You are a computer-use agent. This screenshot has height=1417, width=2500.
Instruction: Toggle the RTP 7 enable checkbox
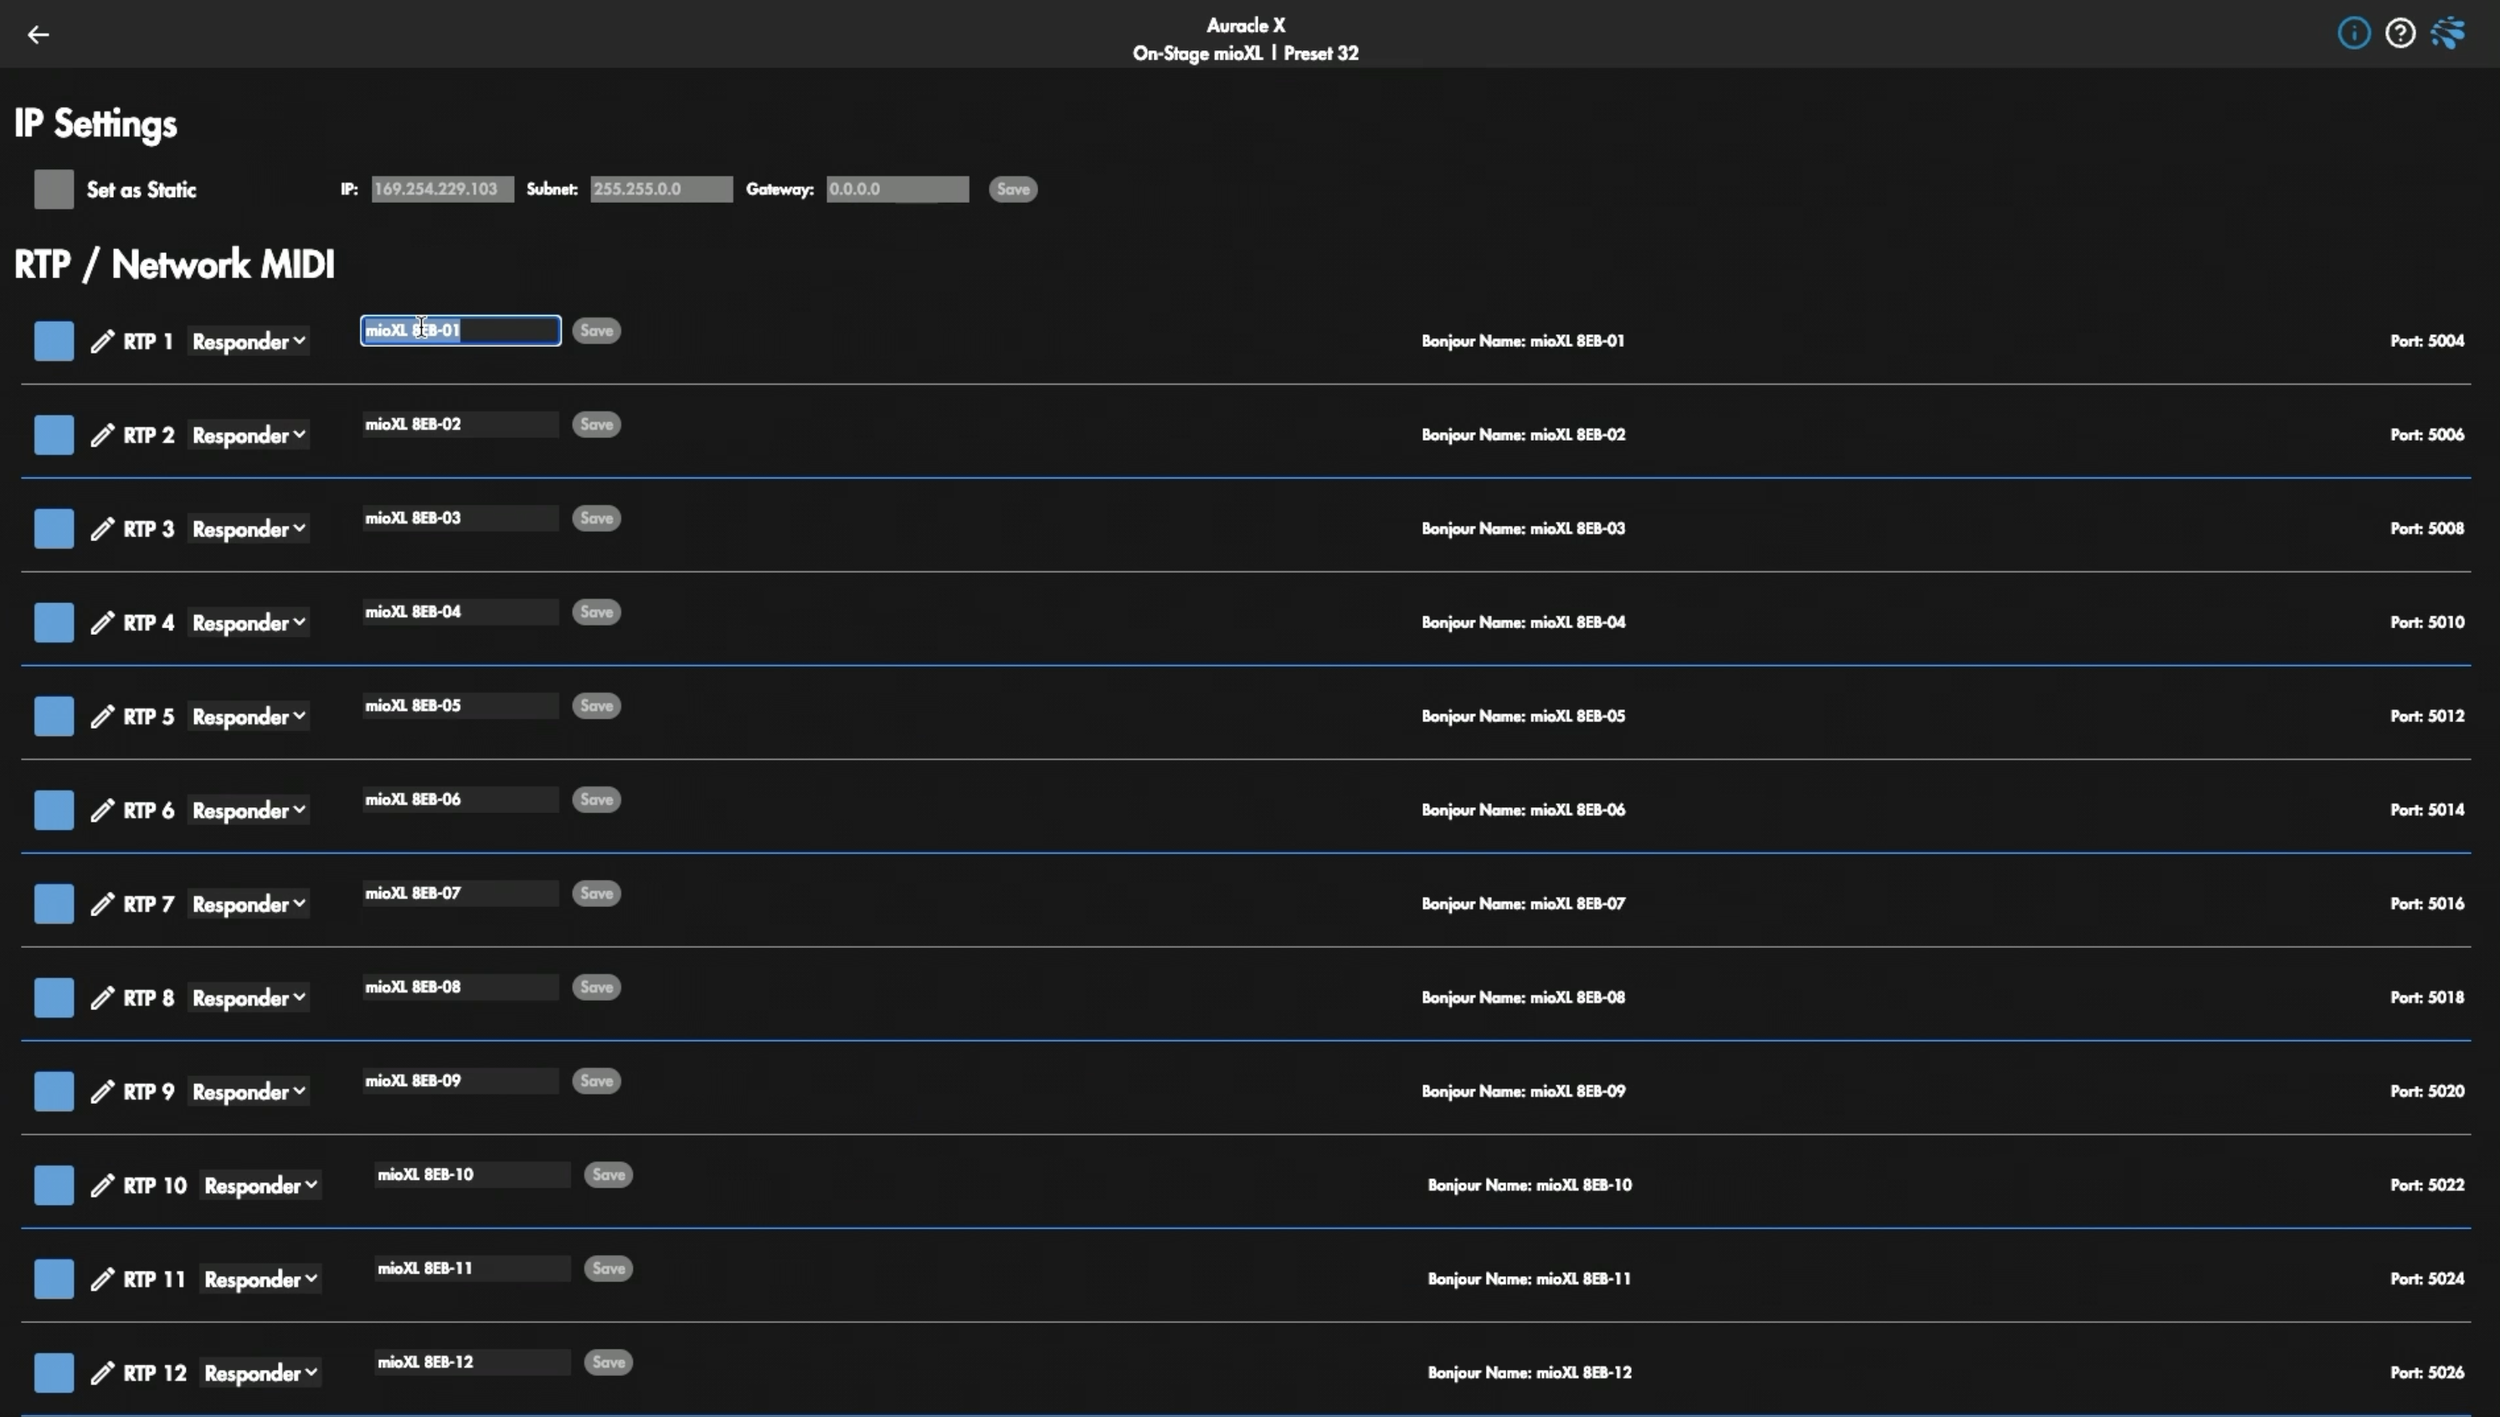click(x=54, y=904)
